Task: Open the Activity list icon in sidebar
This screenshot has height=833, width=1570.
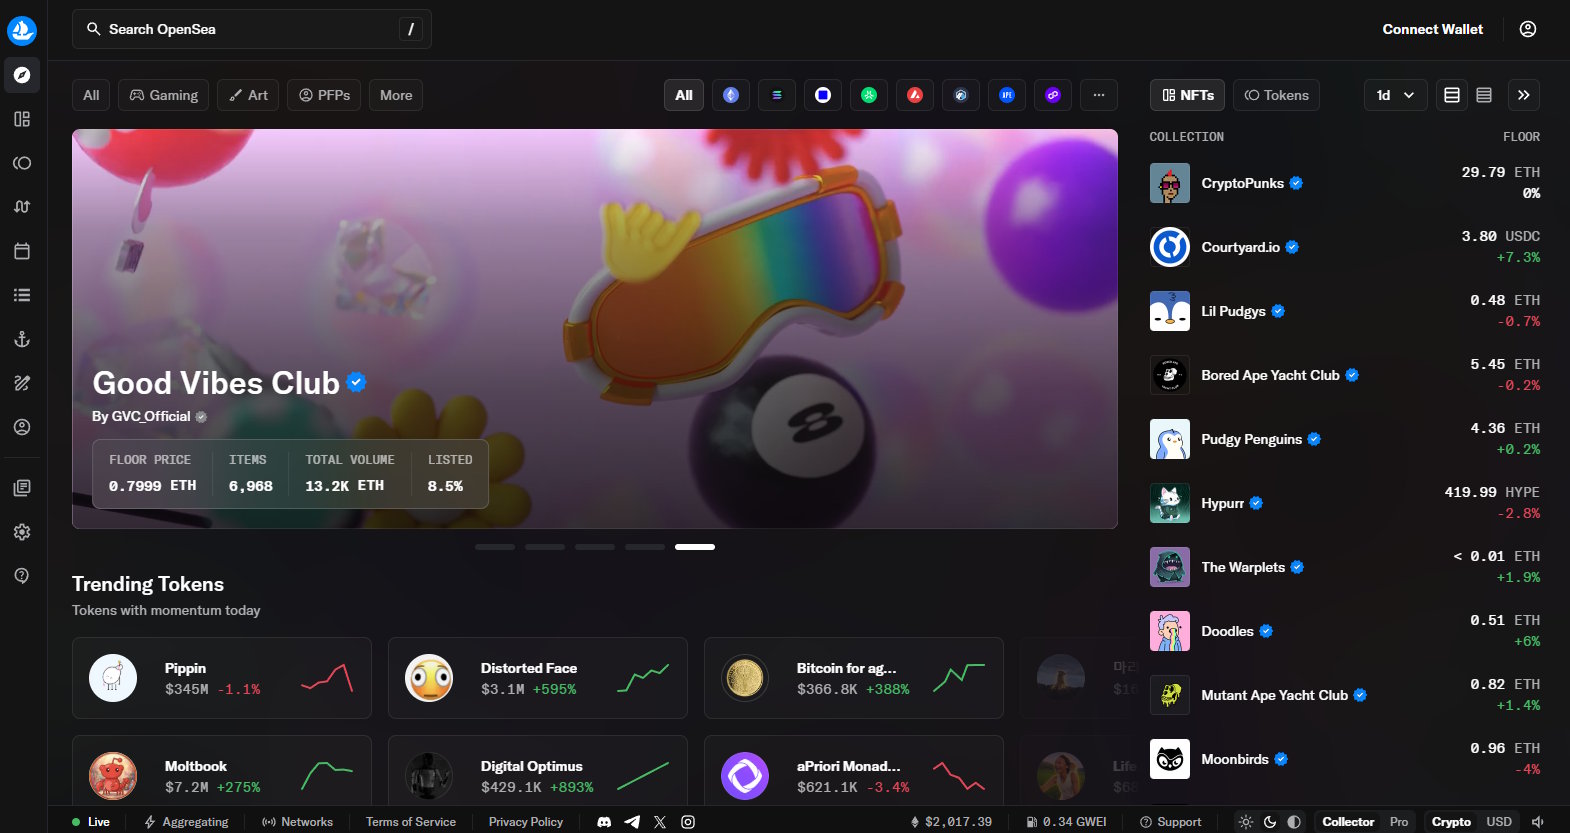Action: point(22,295)
